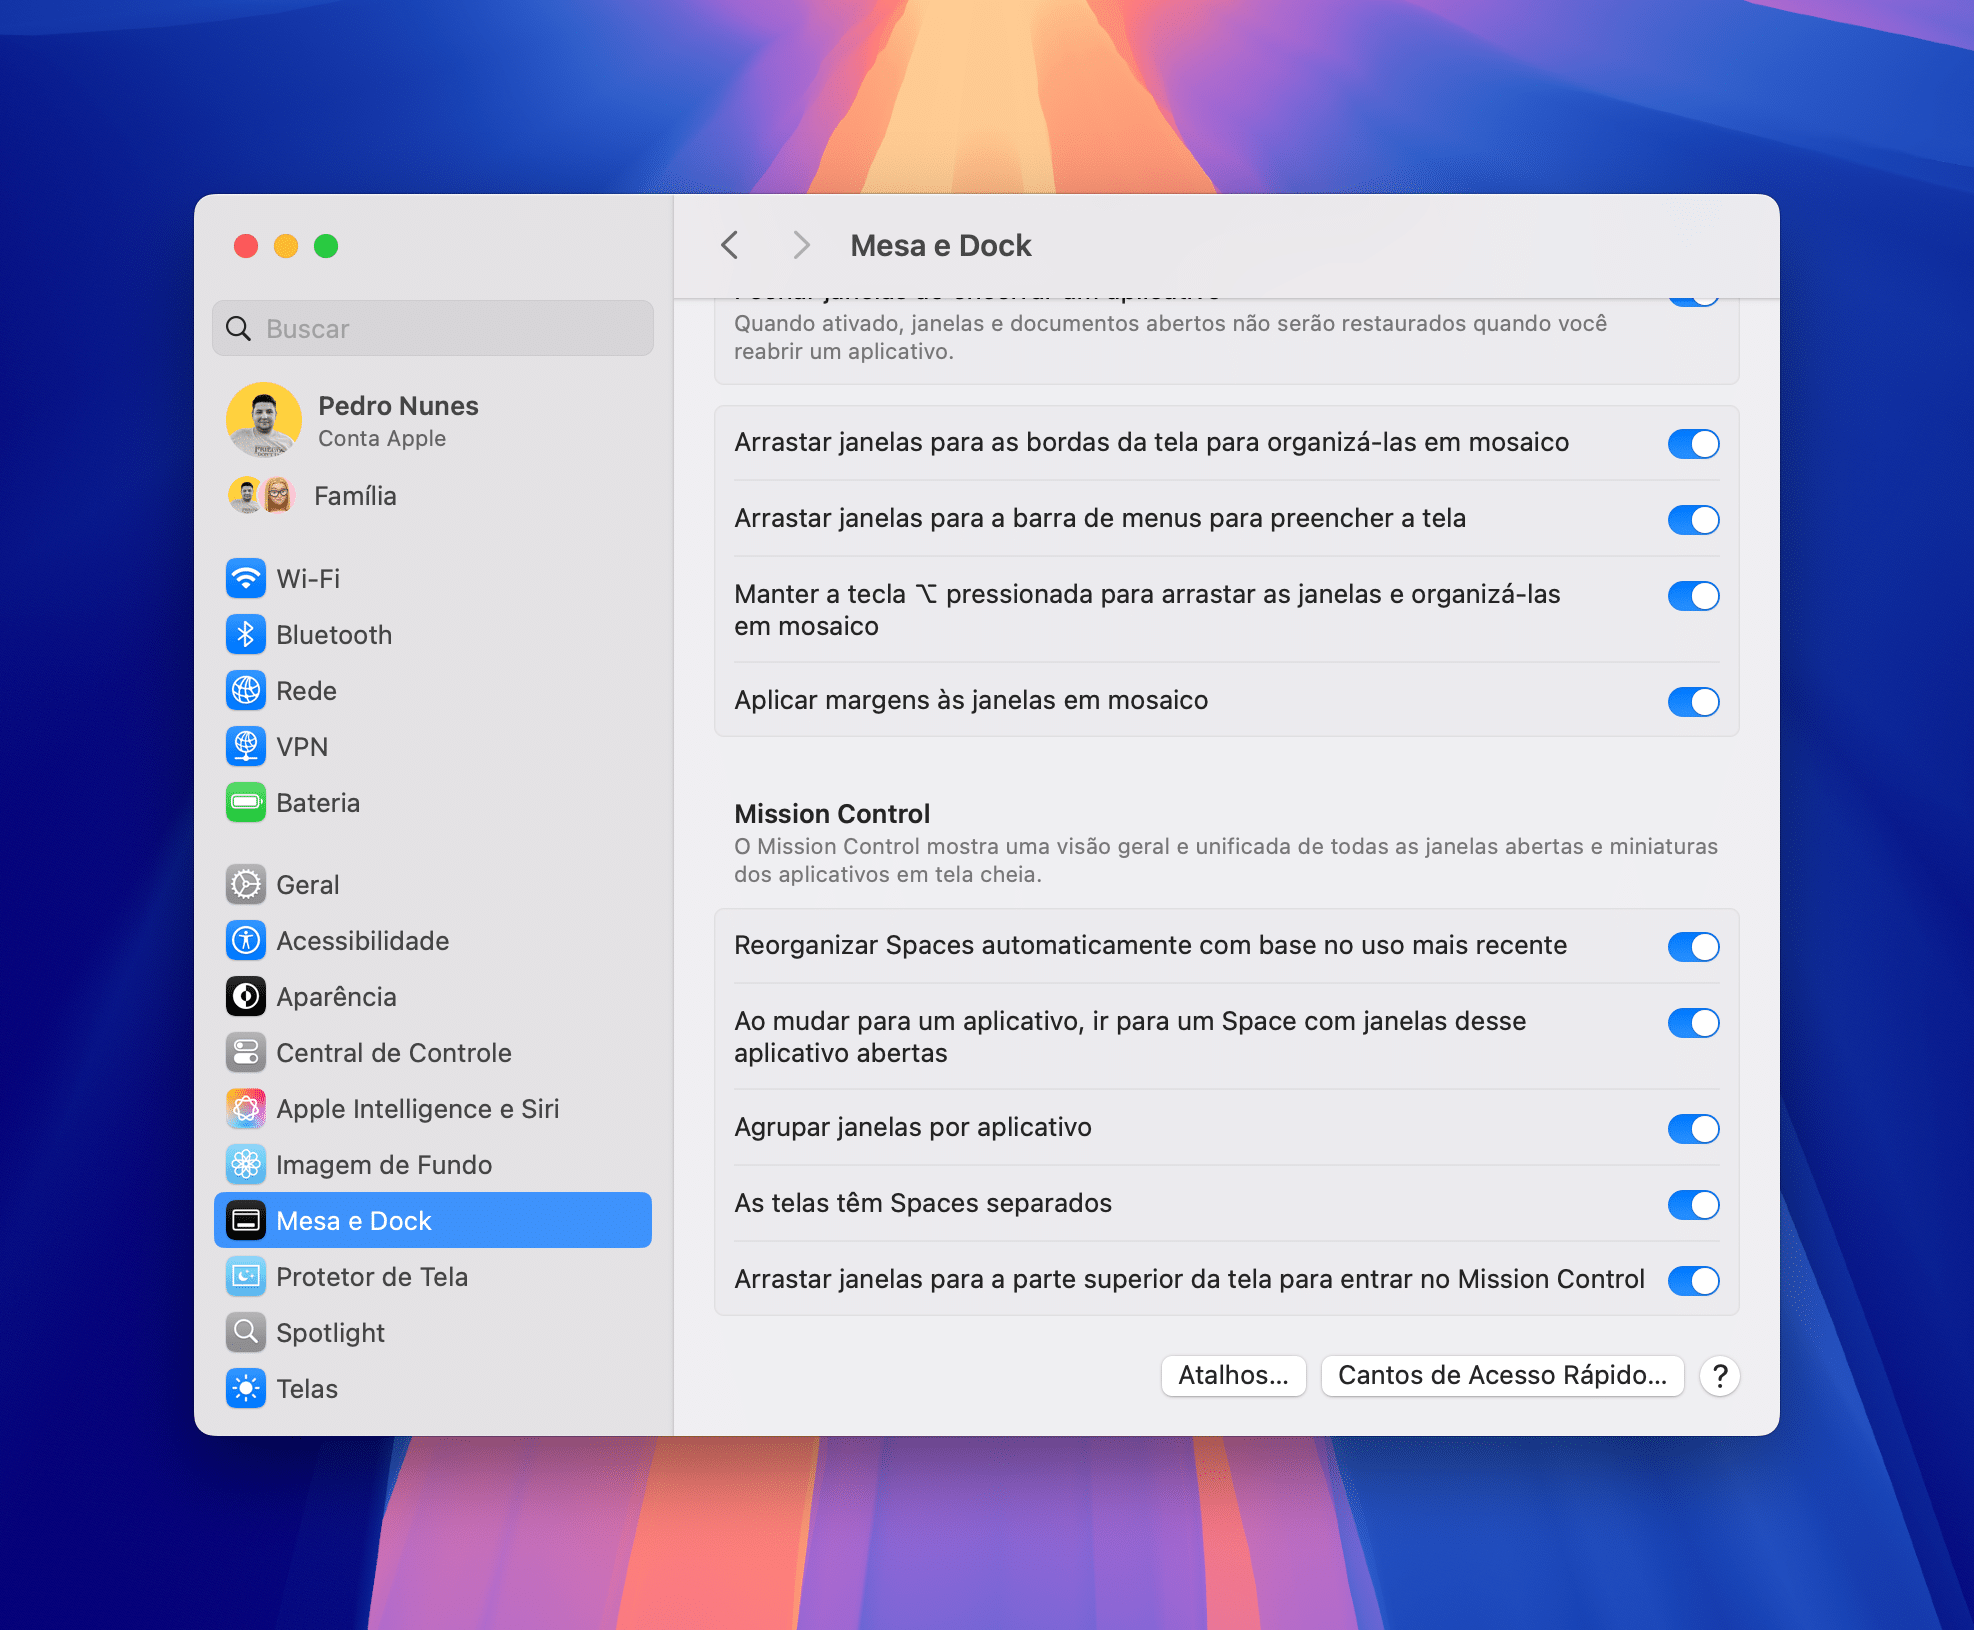Toggle drag windows to top for Mission Control
The image size is (1974, 1630).
pyautogui.click(x=1693, y=1280)
